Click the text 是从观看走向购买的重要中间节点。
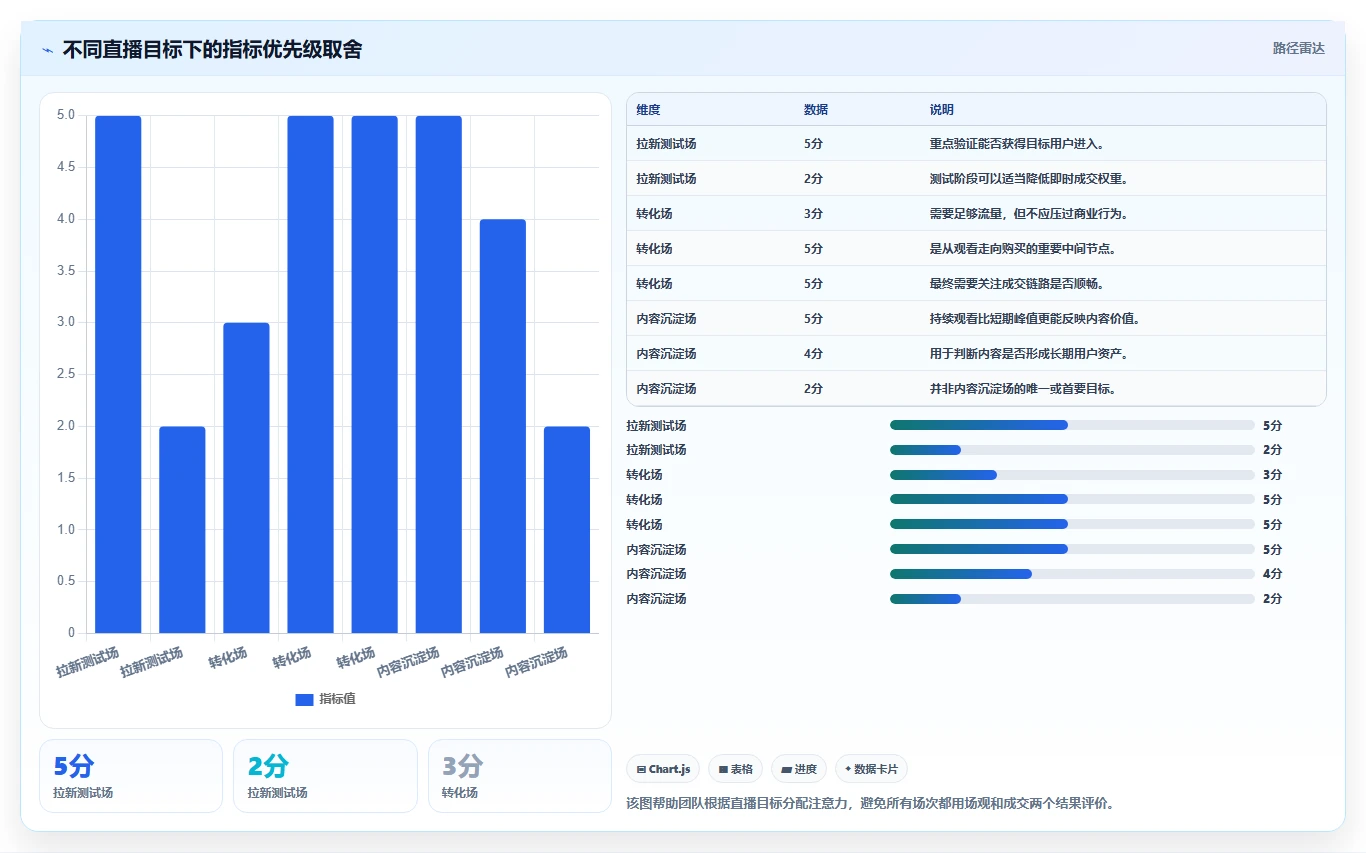The width and height of the screenshot is (1366, 853). (x=1023, y=249)
